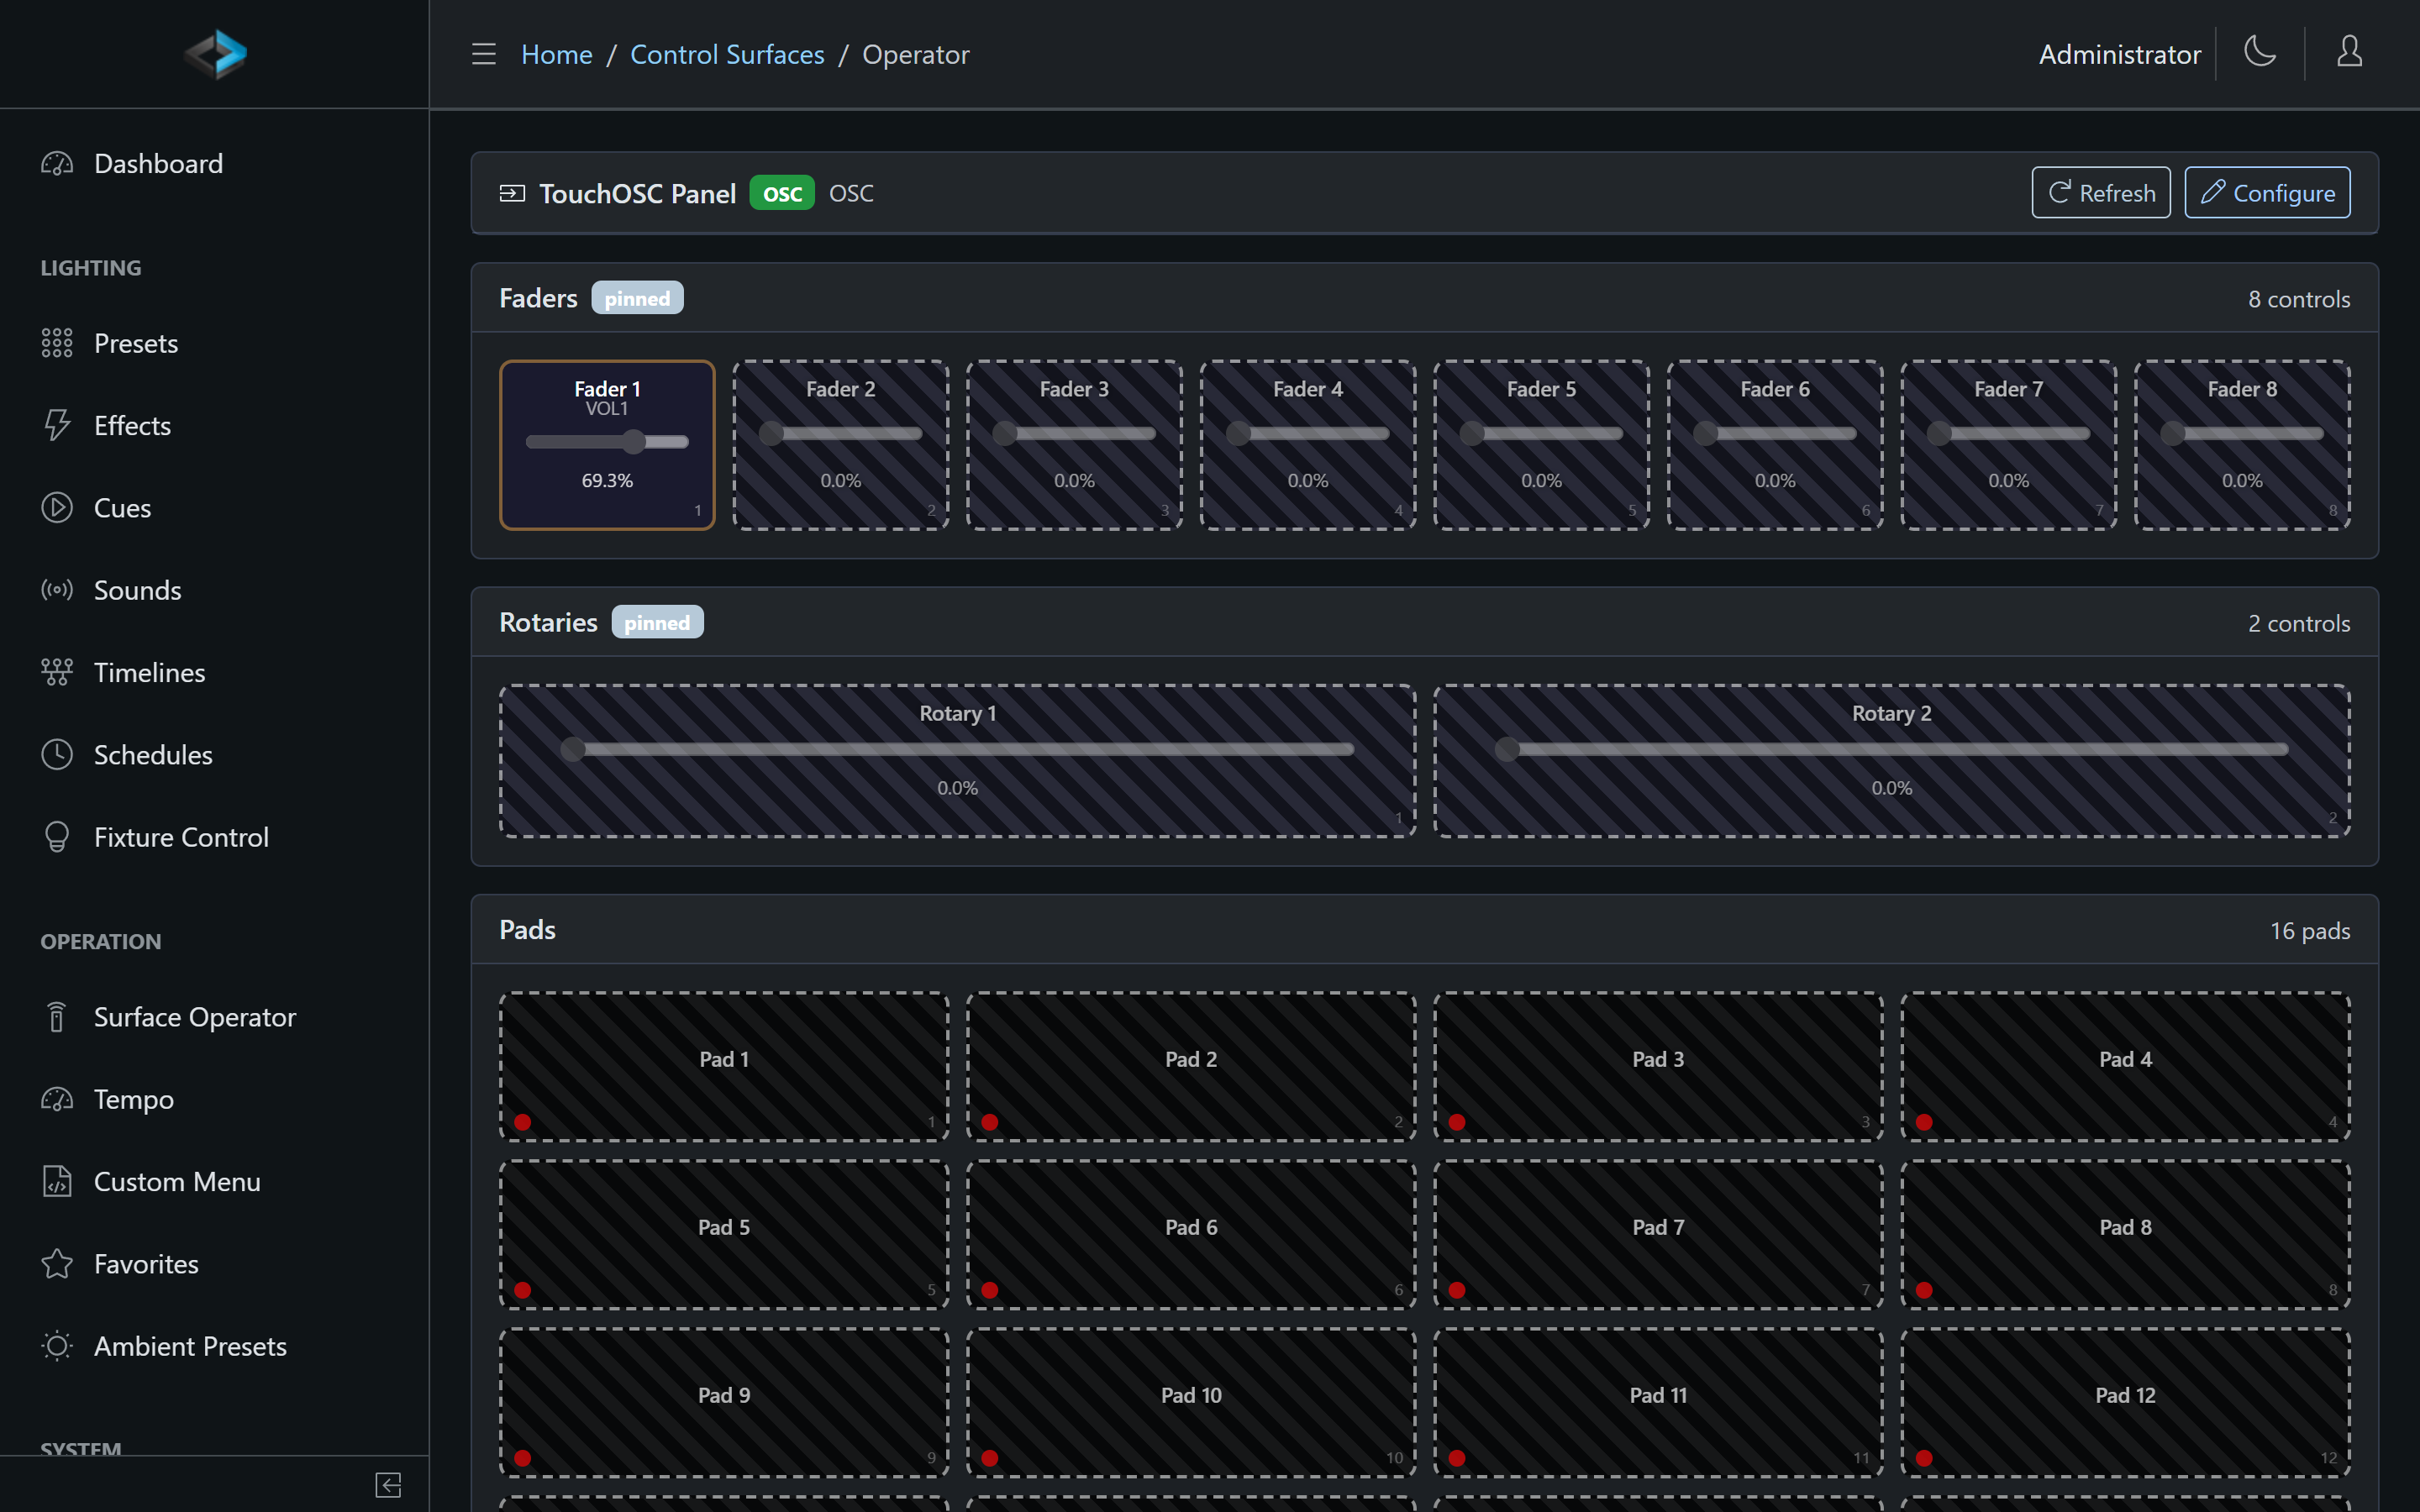
Task: Open the Dashboard page
Action: pos(214,163)
